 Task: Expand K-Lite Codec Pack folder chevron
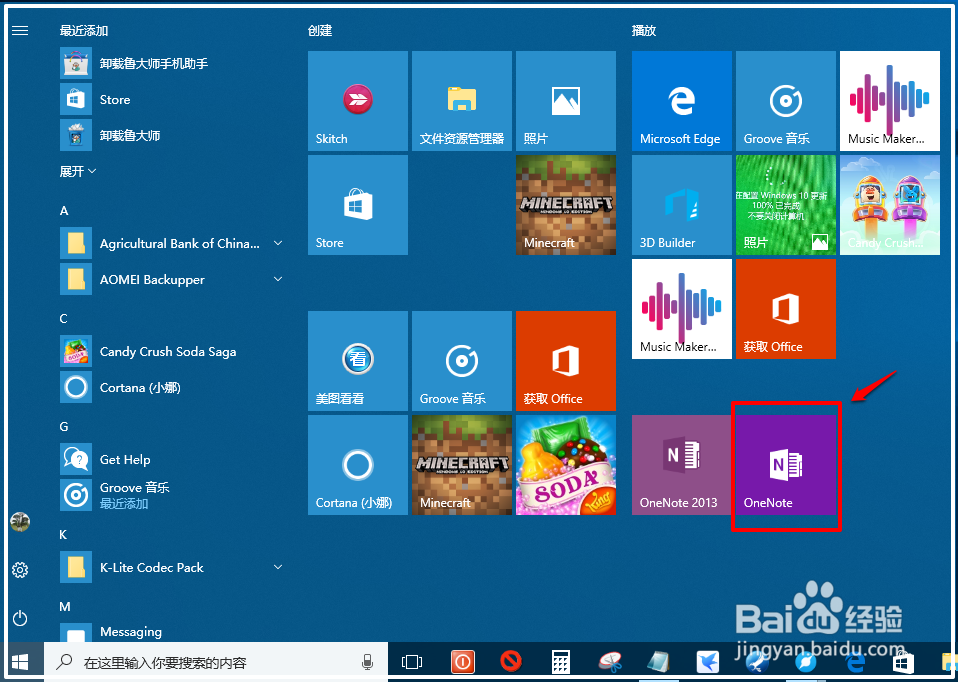pos(278,567)
